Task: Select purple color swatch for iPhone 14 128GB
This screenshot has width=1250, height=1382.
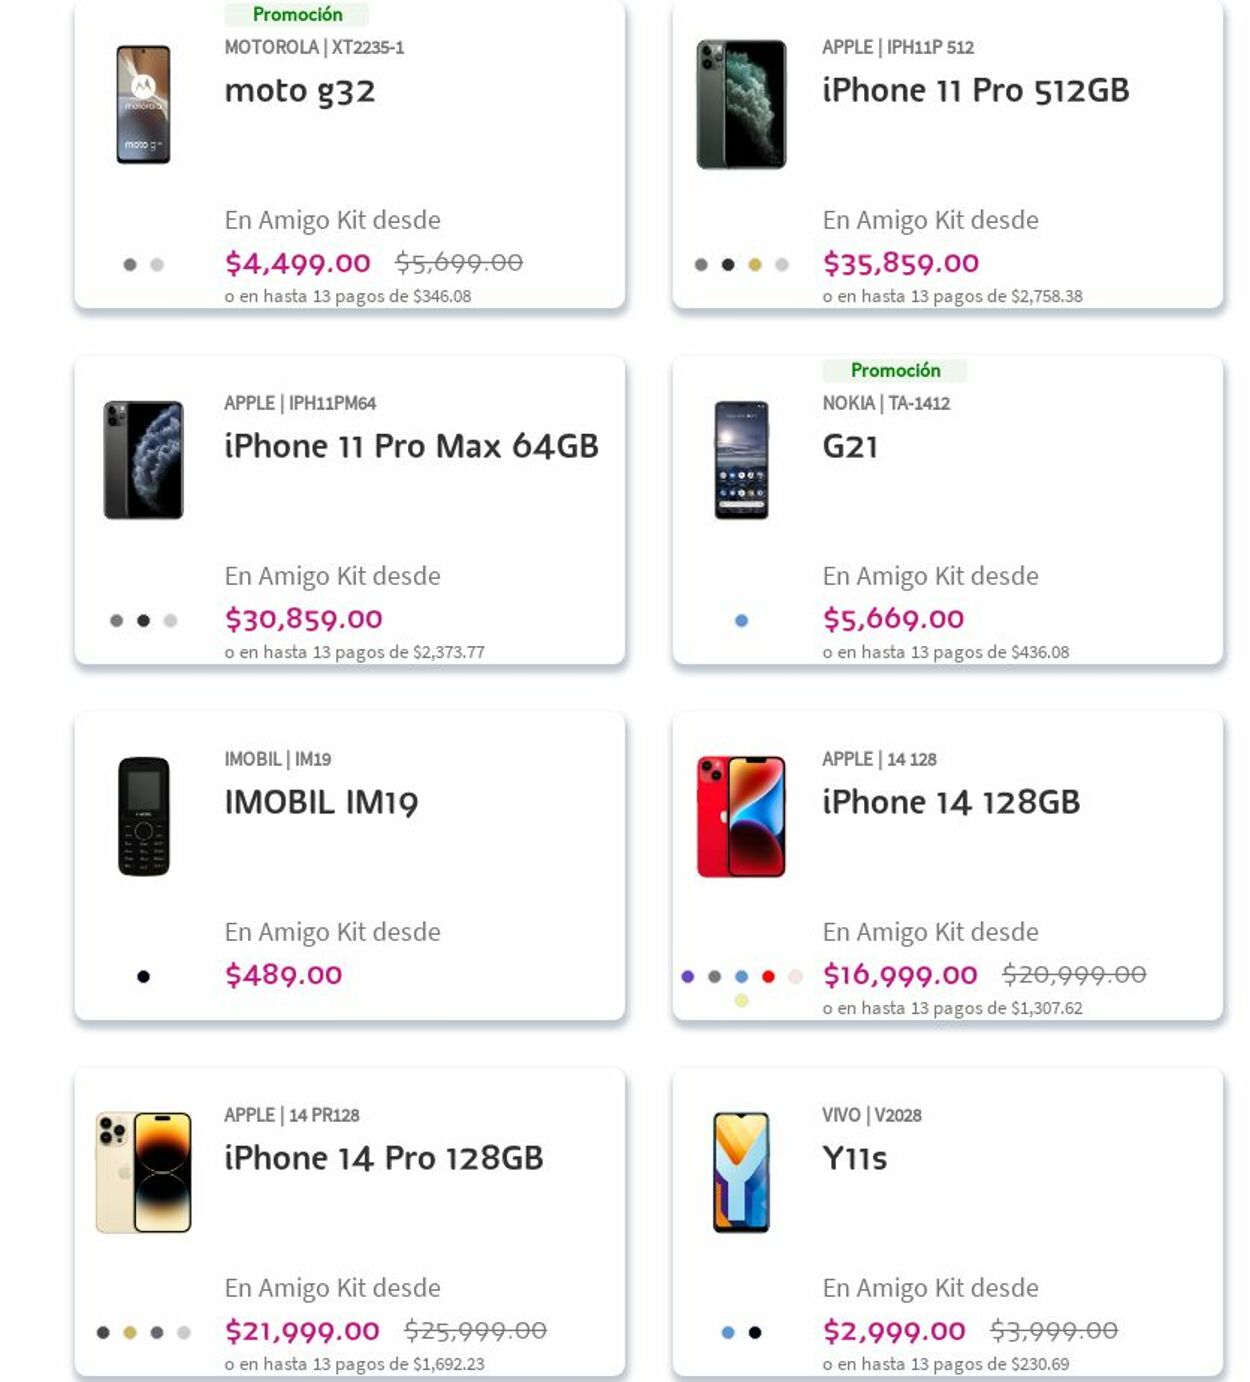Action: (687, 976)
